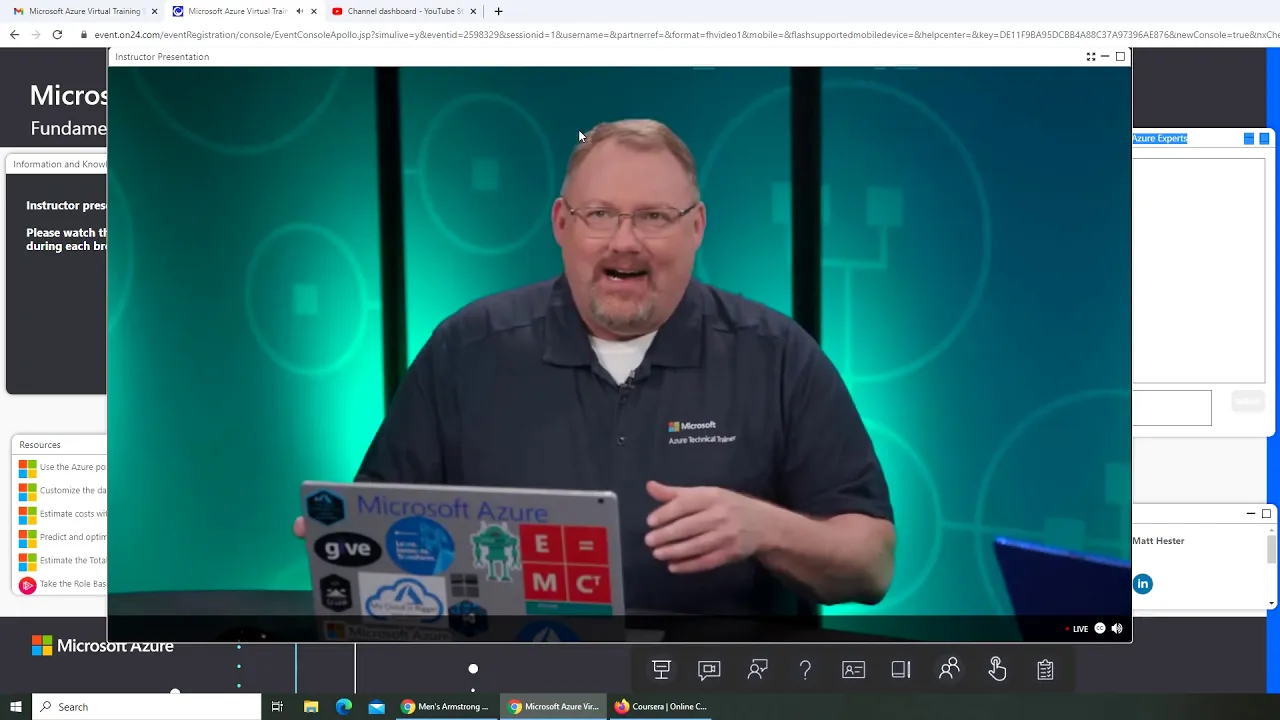Open a new browser tab

[x=498, y=11]
